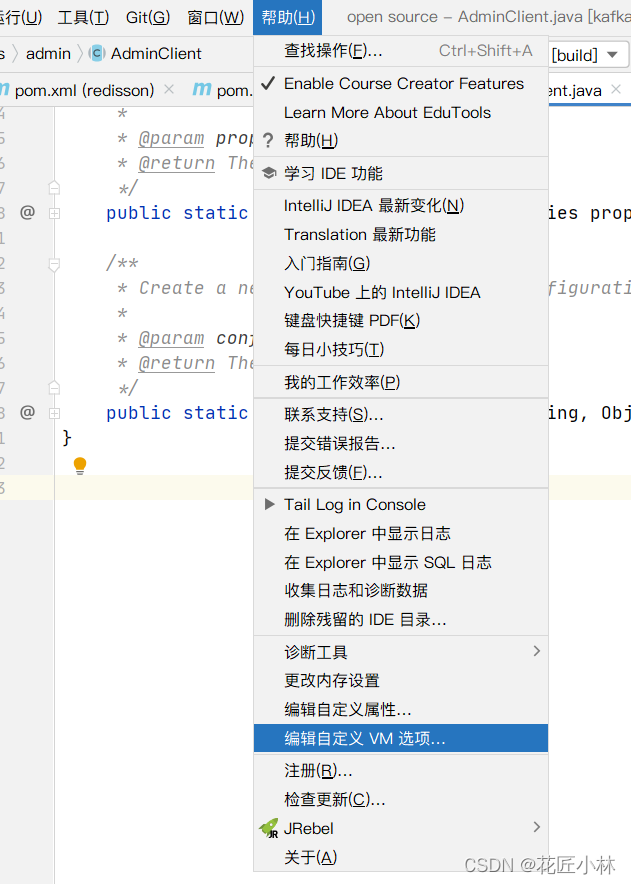631x884 pixels.
Task: Select 收集日志和诊断数据
Action: click(x=401, y=590)
